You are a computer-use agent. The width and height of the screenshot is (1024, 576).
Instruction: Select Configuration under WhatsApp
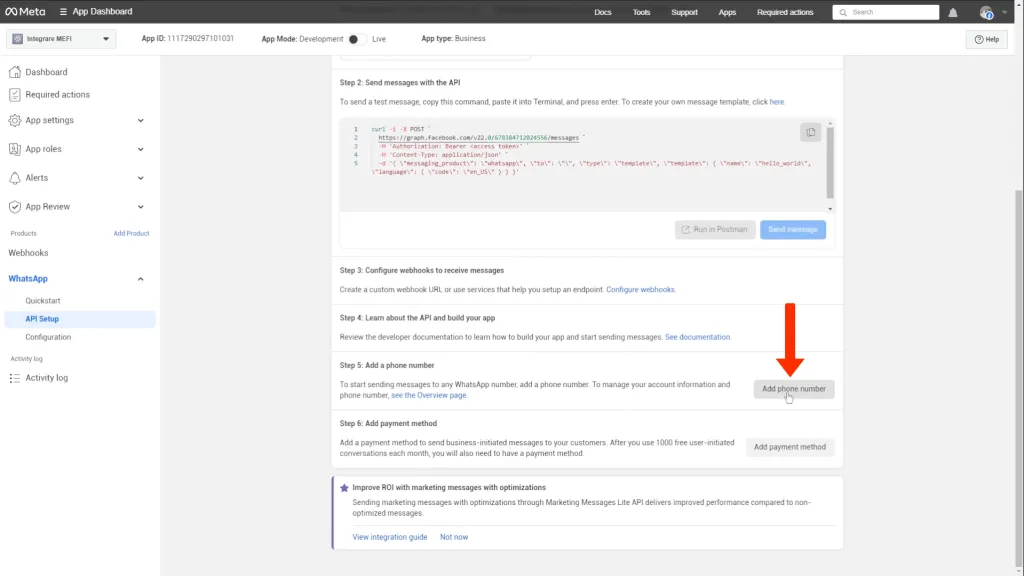(x=48, y=337)
